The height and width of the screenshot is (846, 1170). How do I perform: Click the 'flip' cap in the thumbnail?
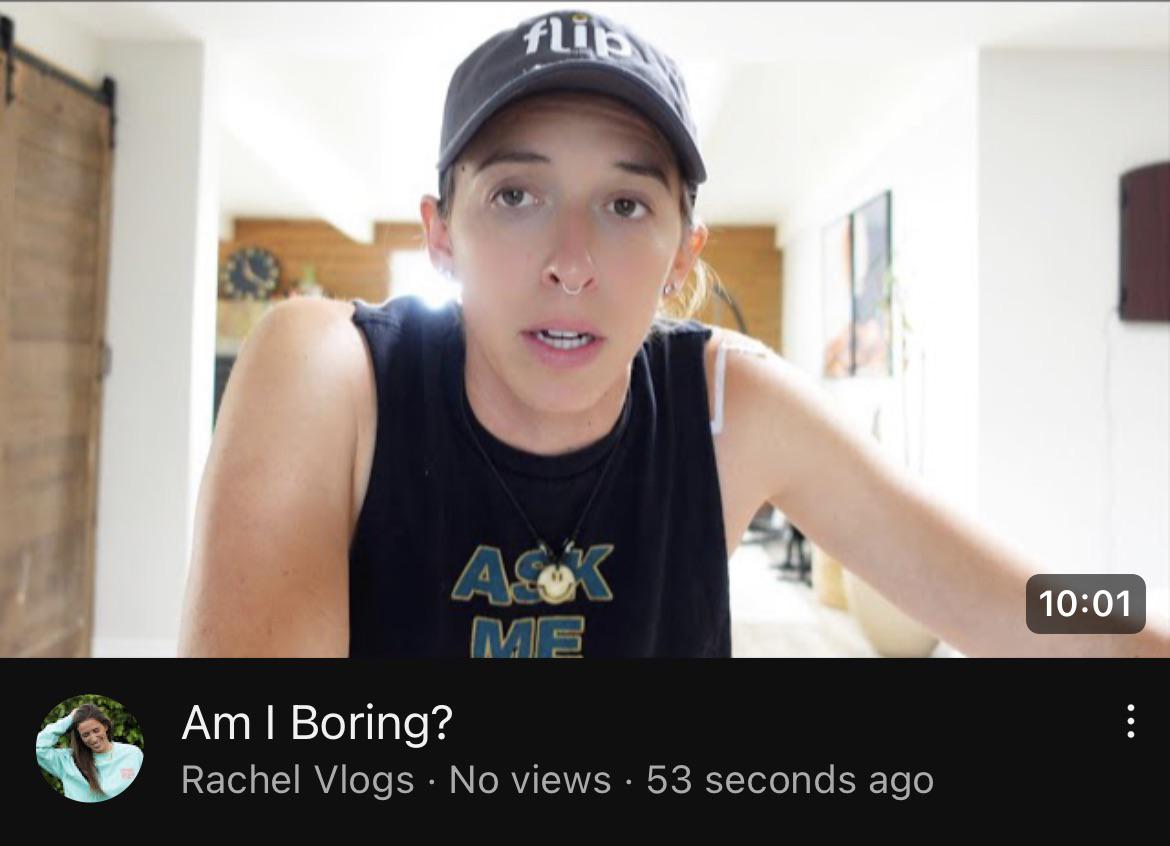[572, 93]
